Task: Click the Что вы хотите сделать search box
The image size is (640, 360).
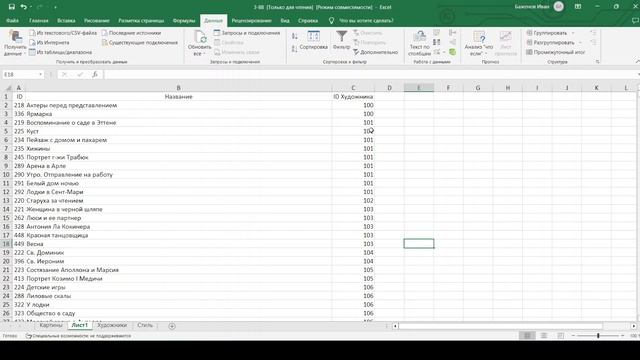Action: click(x=367, y=20)
